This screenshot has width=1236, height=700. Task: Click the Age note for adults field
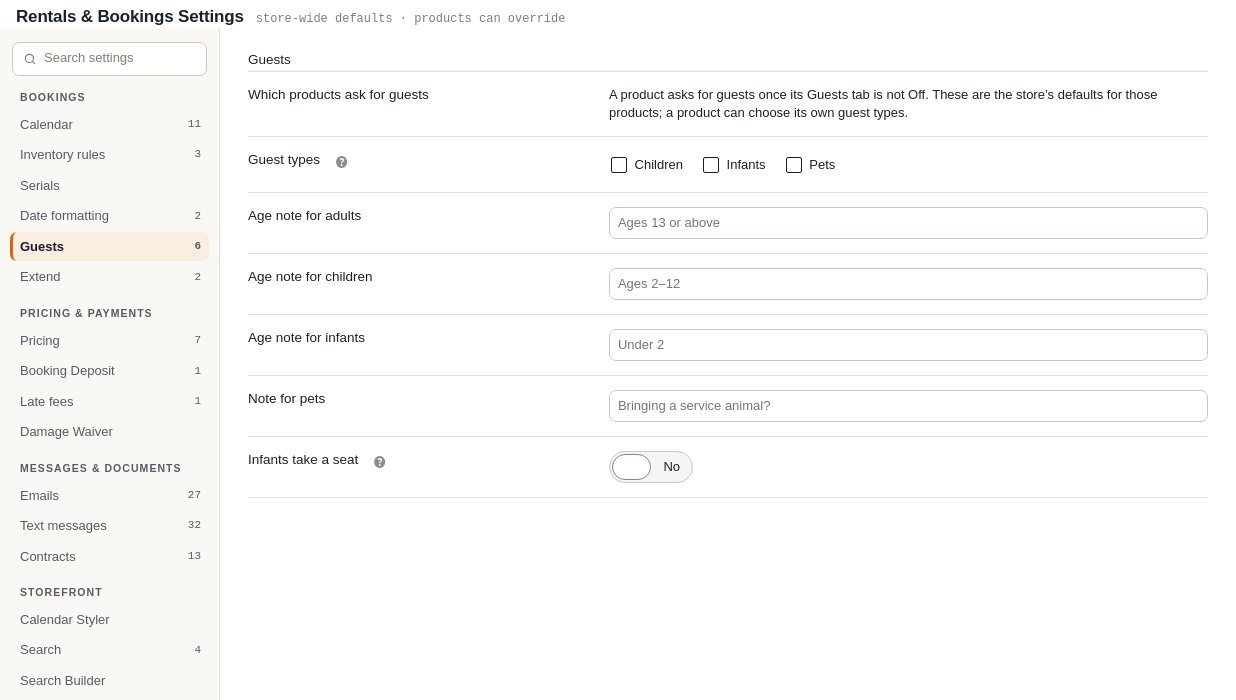click(908, 223)
